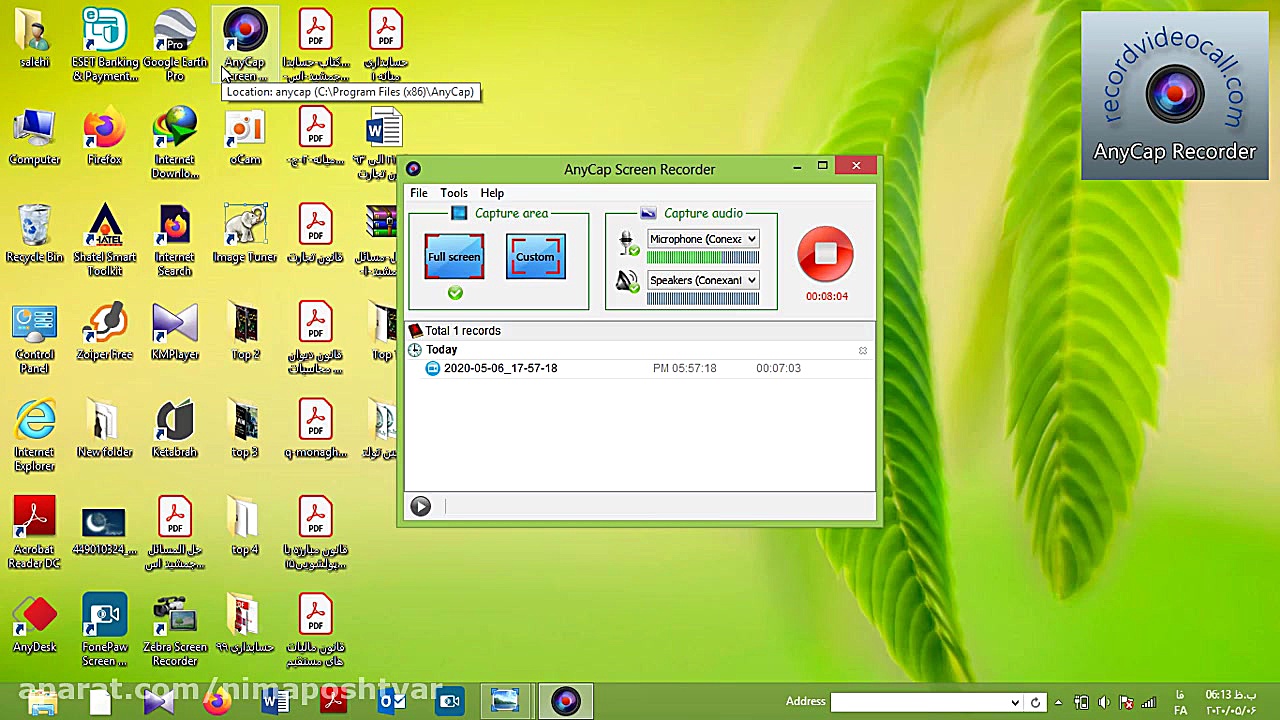
Task: Launch oCam from the desktop
Action: [245, 137]
